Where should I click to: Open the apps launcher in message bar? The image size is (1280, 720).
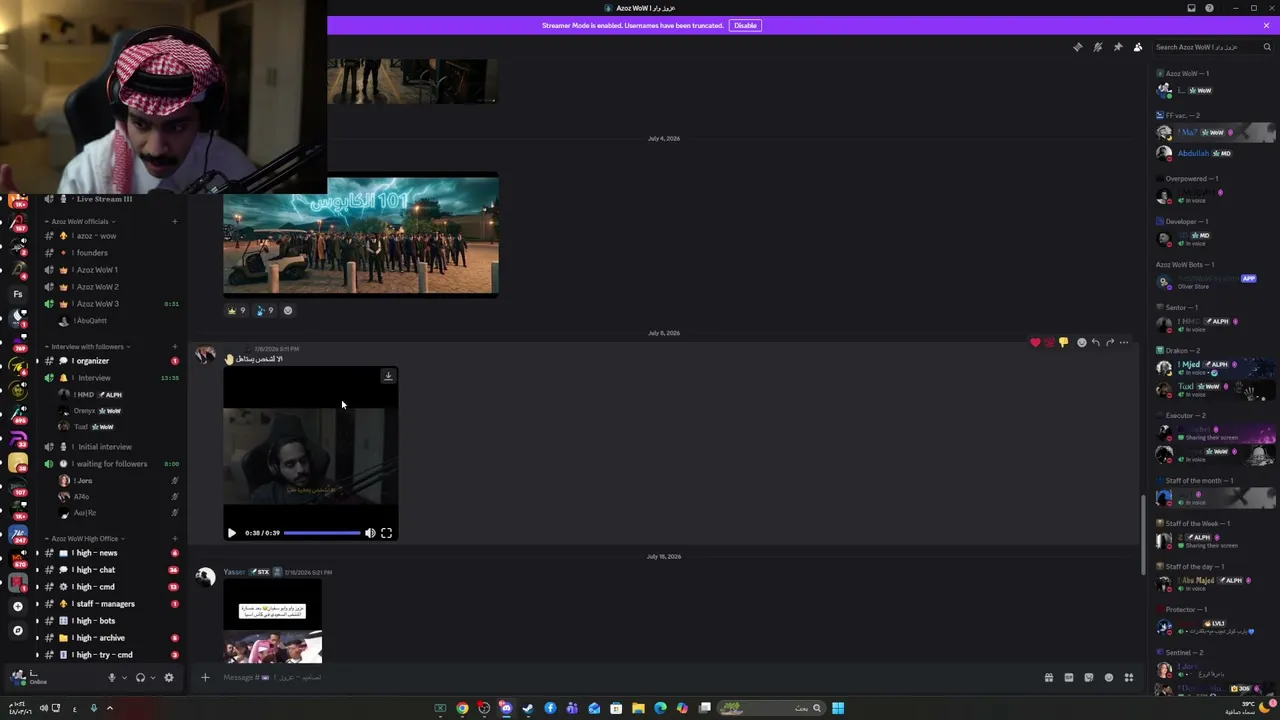click(x=1129, y=677)
